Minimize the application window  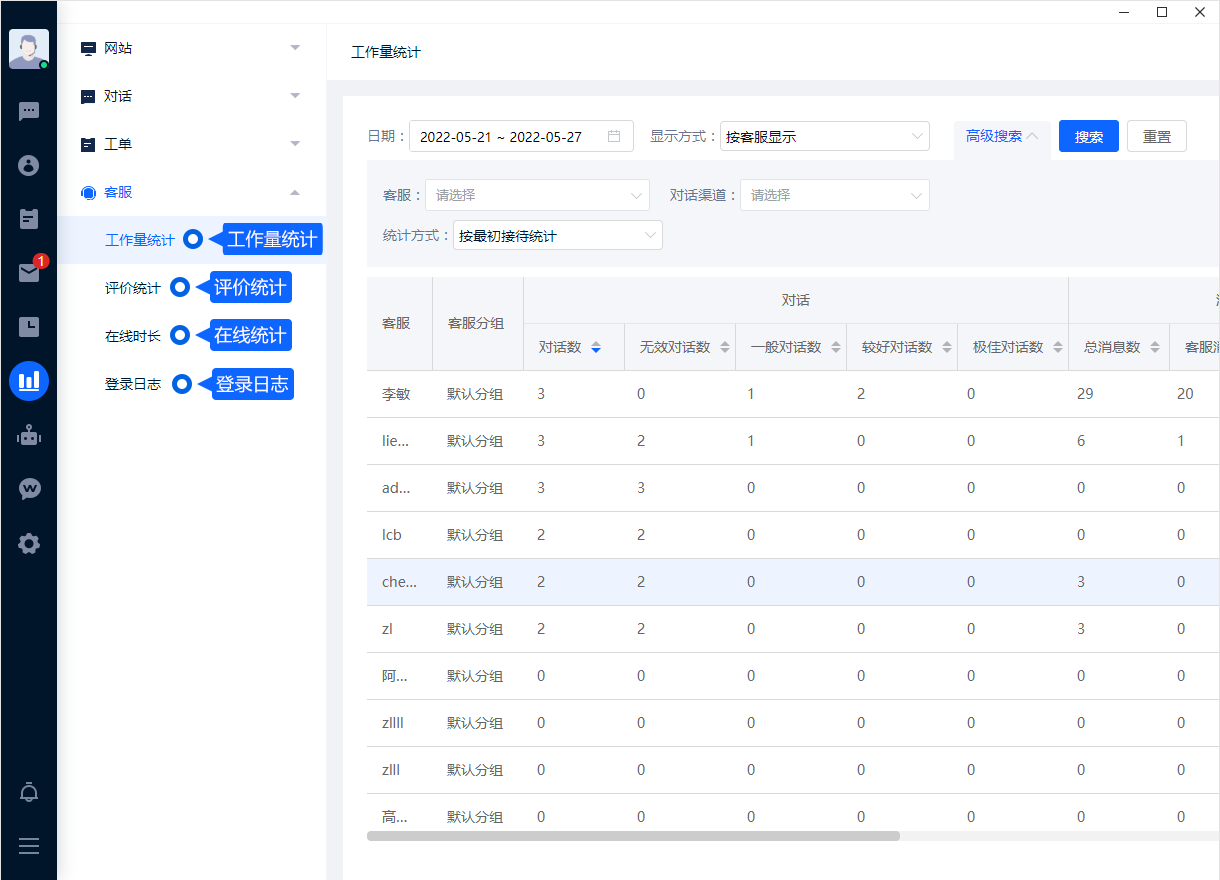[1124, 12]
